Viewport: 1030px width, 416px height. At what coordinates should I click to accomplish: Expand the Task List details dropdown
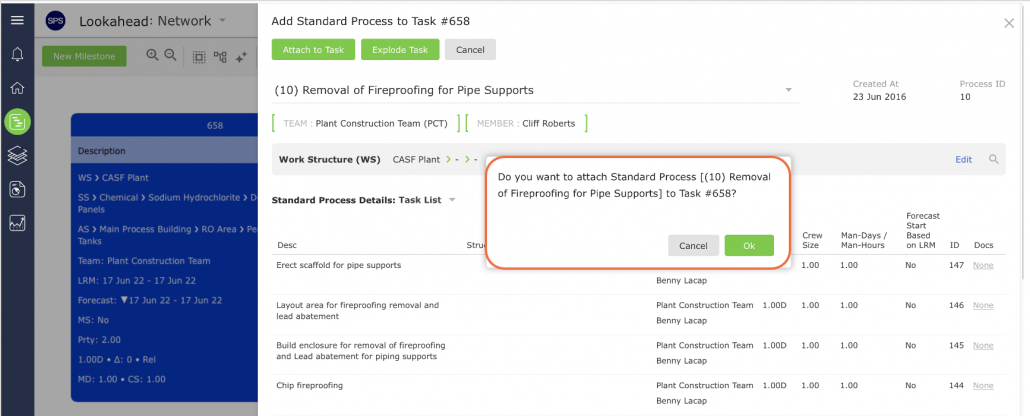coord(452,200)
